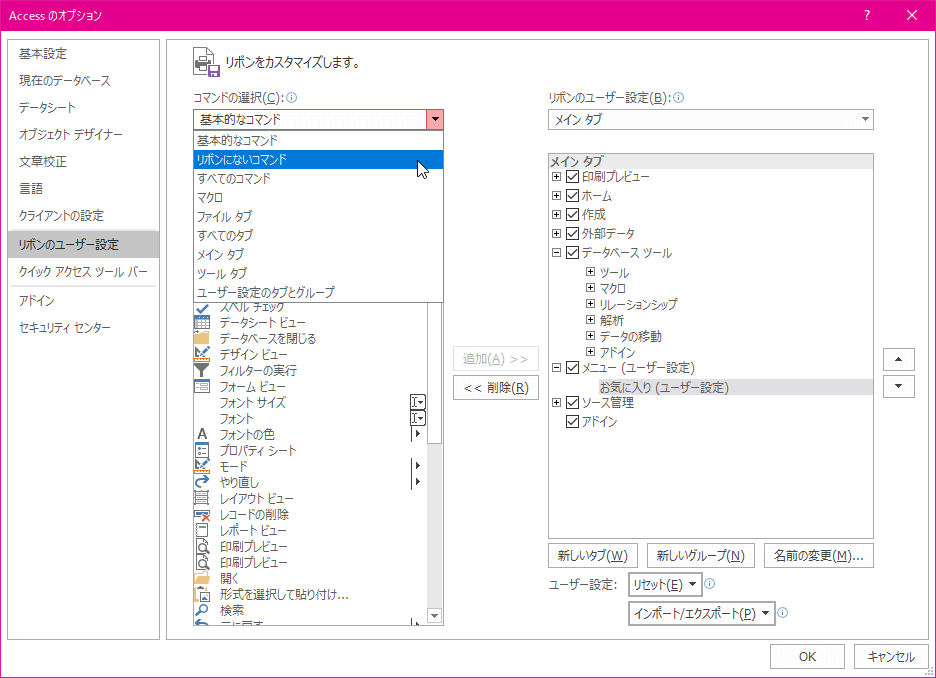Click the command list scrollbar down arrow
Image resolution: width=936 pixels, height=678 pixels.
(435, 616)
